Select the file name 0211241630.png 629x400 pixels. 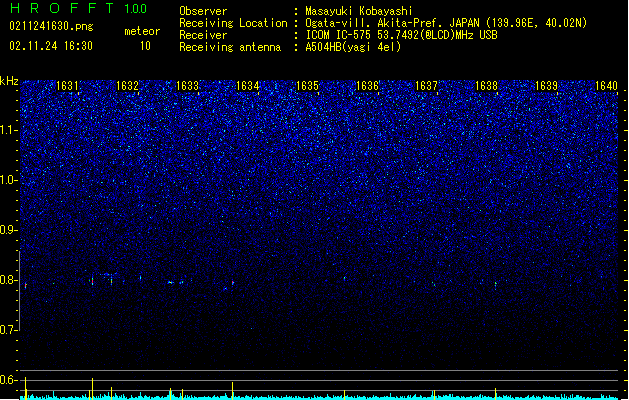(x=51, y=26)
